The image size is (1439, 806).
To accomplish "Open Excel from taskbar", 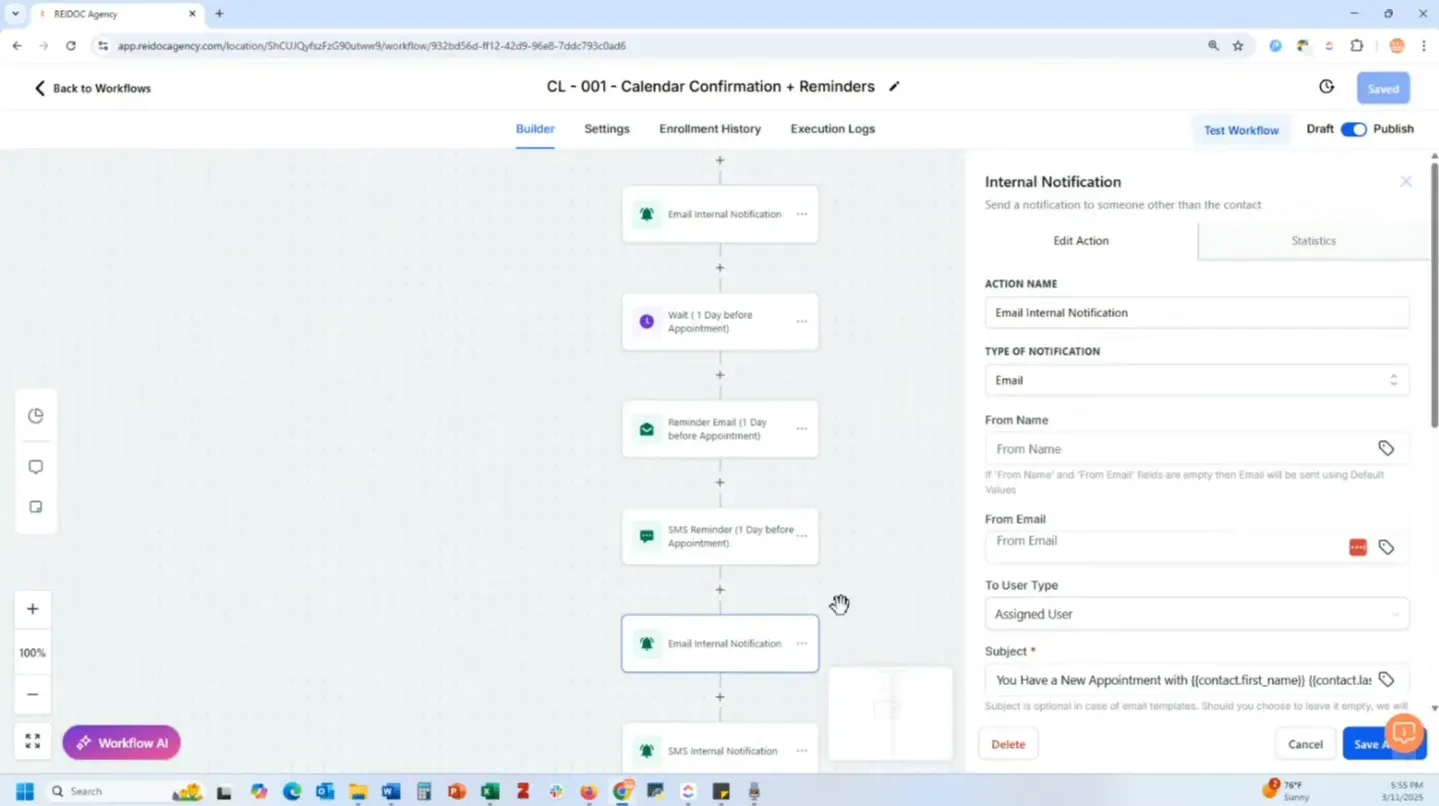I will click(x=489, y=791).
